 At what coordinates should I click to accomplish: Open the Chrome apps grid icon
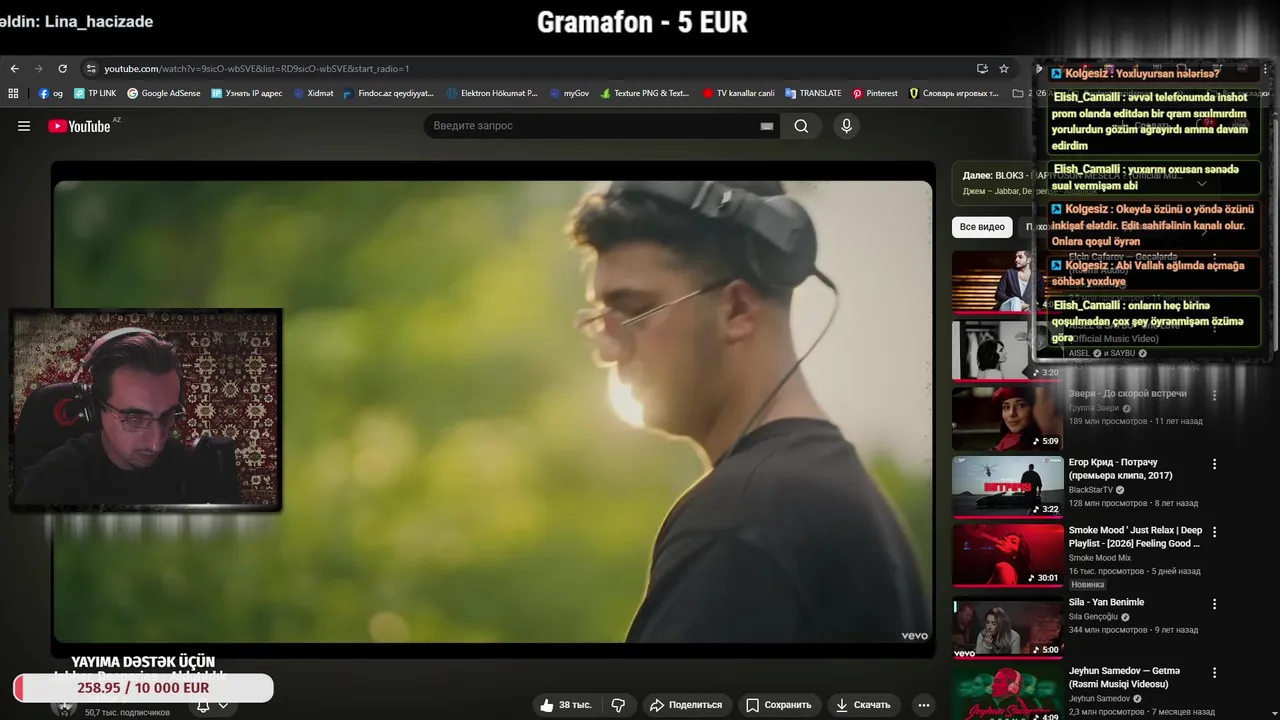[13, 93]
